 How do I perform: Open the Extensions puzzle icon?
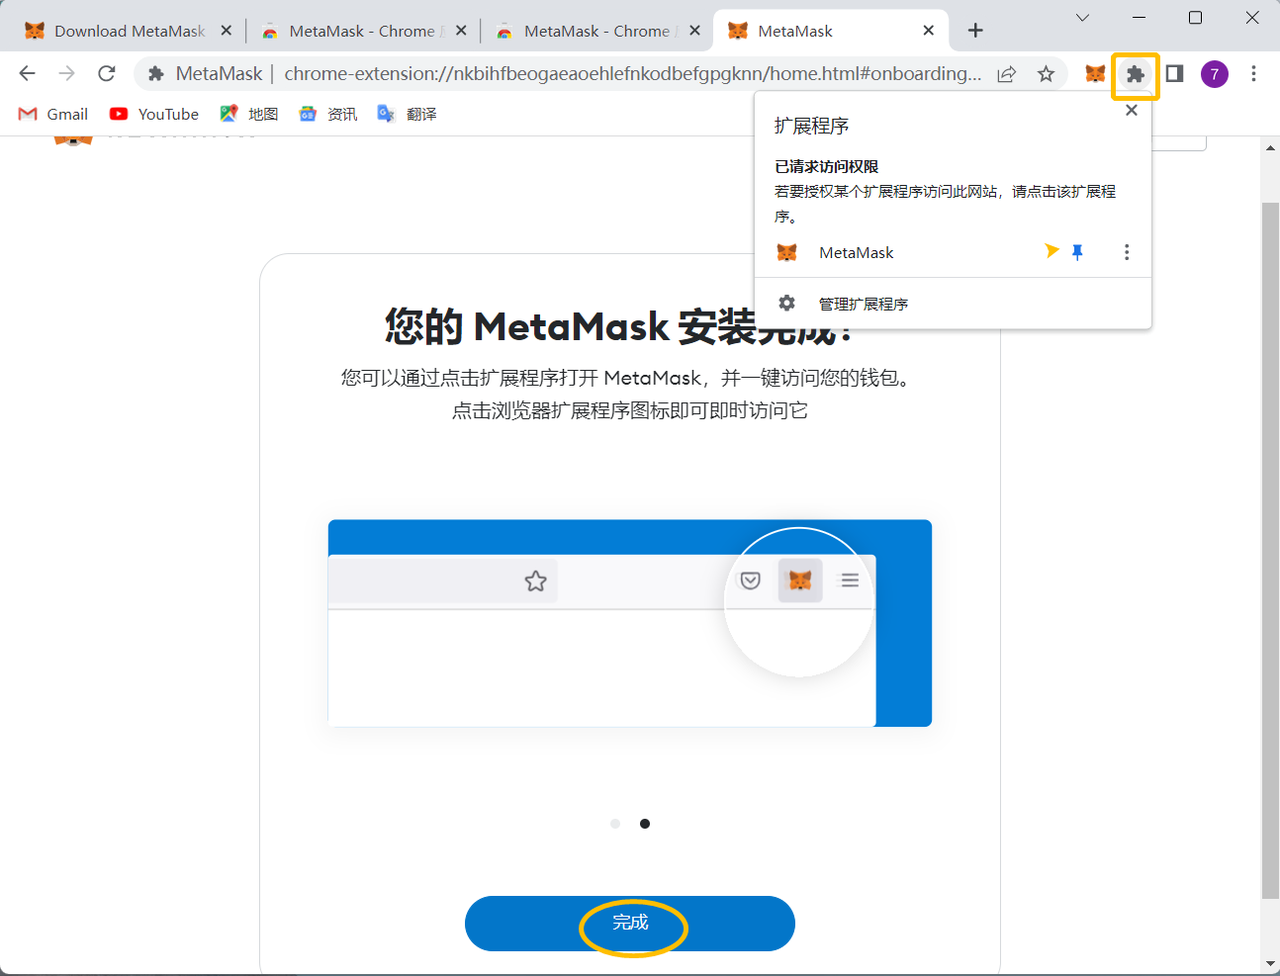(1135, 74)
